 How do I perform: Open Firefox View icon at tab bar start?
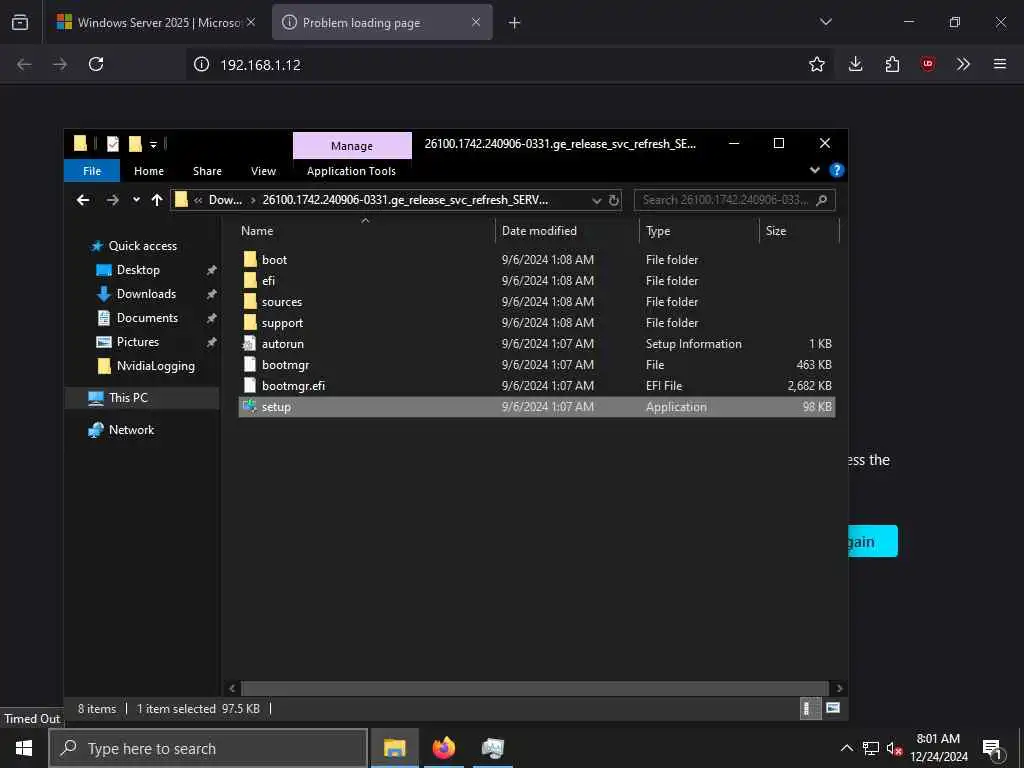20,22
